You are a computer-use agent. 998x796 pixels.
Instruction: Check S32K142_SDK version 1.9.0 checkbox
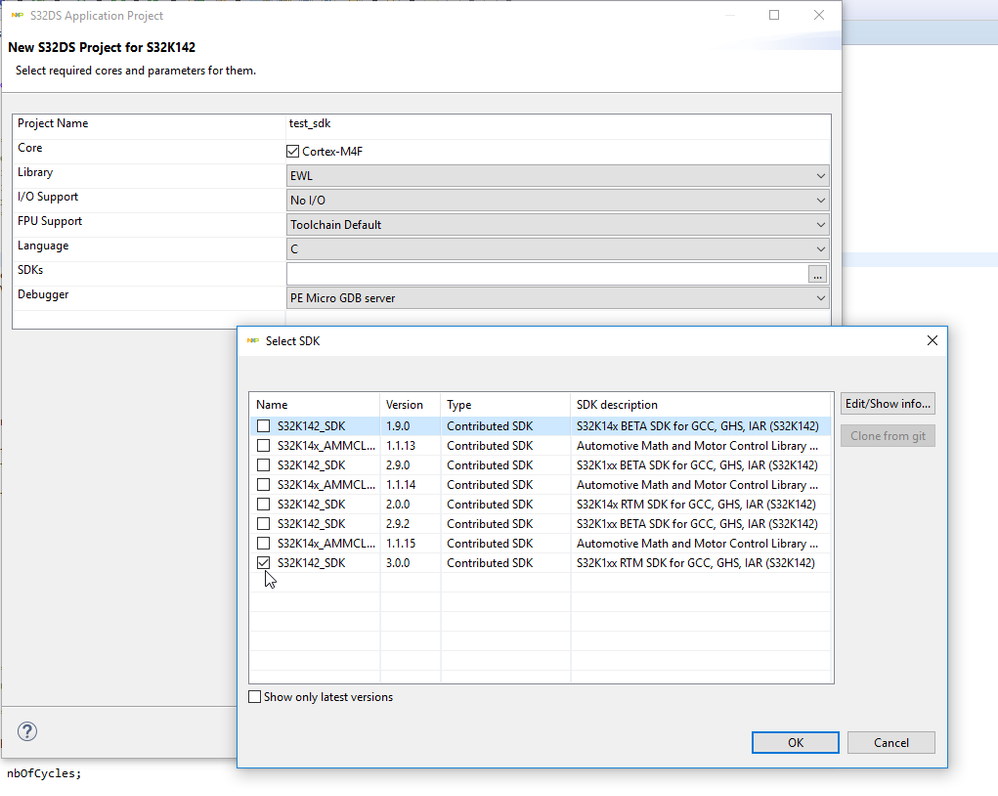tap(264, 426)
